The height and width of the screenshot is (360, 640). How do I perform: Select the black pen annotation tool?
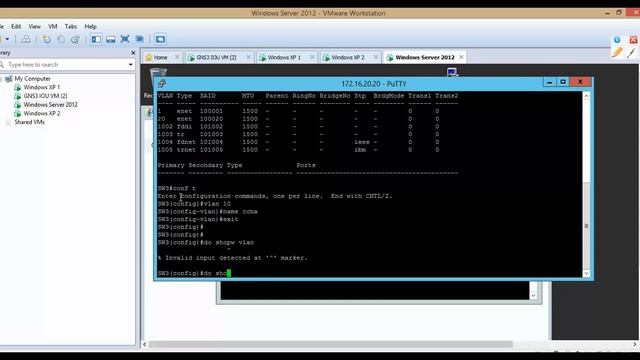[x=632, y=52]
